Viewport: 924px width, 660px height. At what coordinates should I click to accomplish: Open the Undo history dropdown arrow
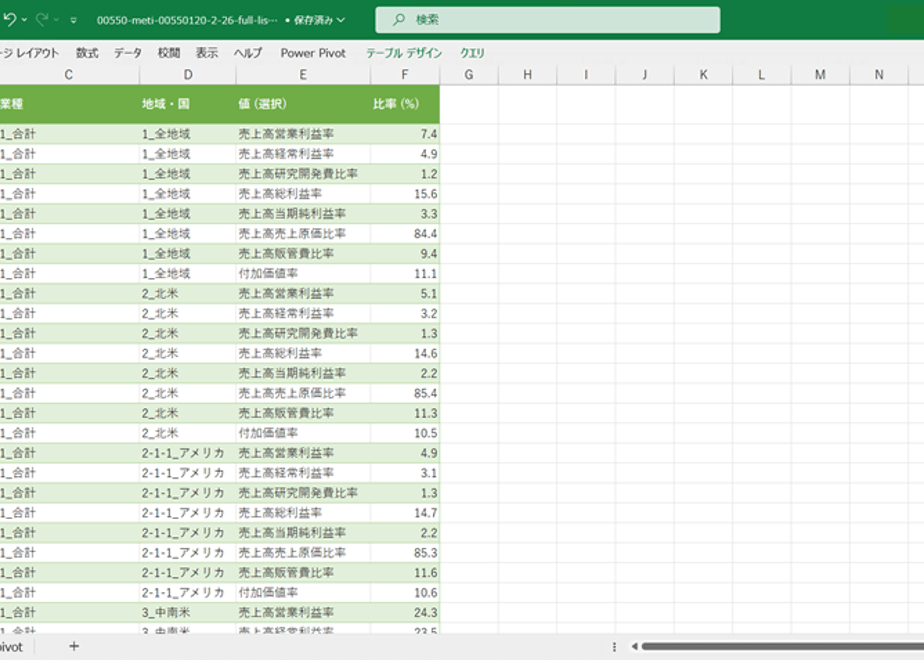coord(24,20)
